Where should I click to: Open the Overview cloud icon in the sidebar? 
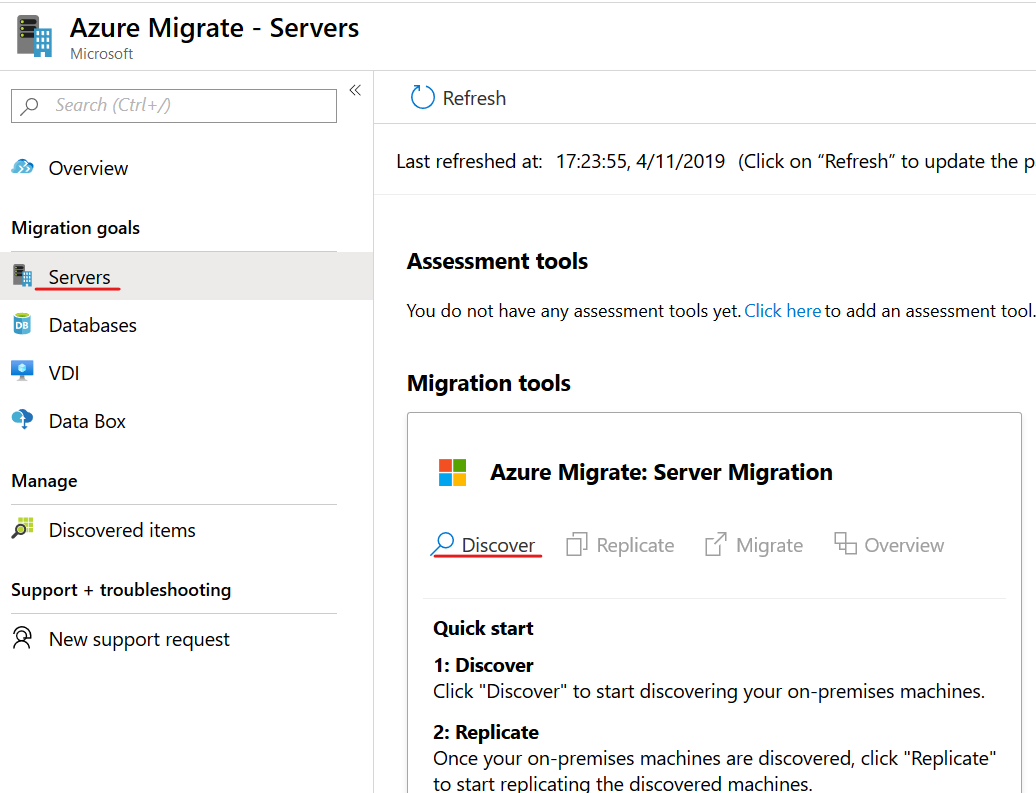[22, 167]
